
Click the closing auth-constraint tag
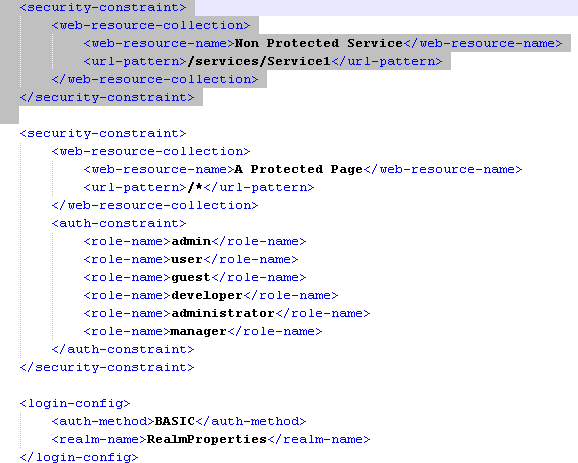coord(123,349)
